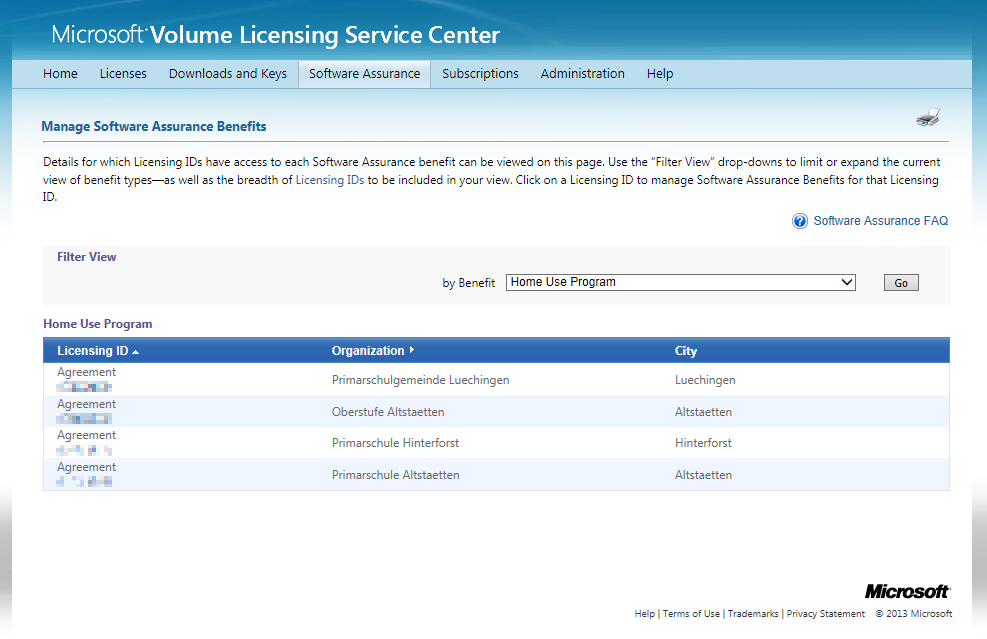This screenshot has width=987, height=639.
Task: Switch to the Licenses tab
Action: tap(123, 74)
